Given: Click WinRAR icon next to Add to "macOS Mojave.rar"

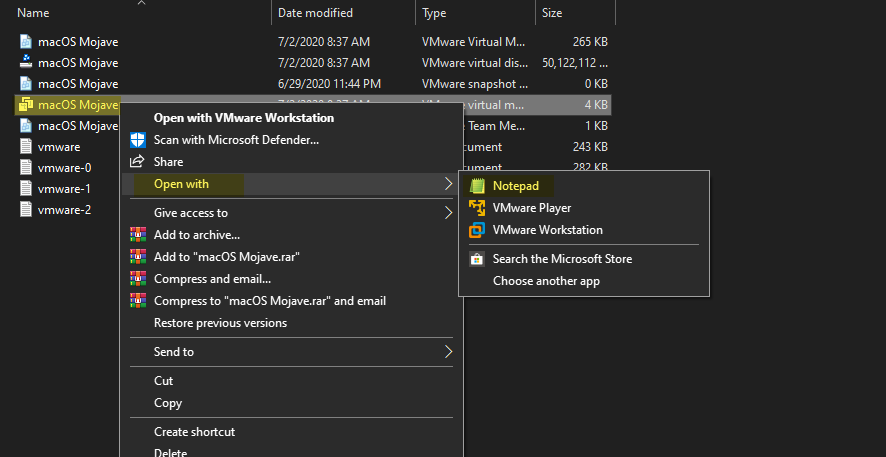Looking at the screenshot, I should click(137, 256).
